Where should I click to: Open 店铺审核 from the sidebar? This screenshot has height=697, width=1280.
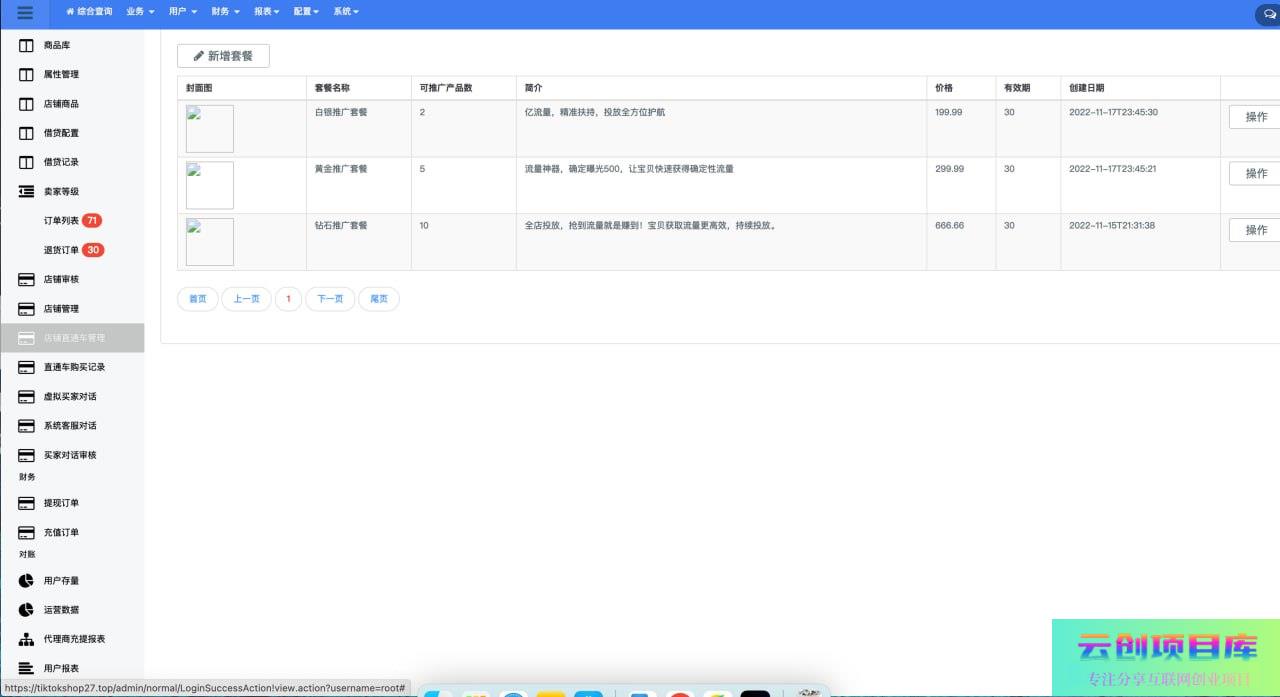tap(60, 280)
